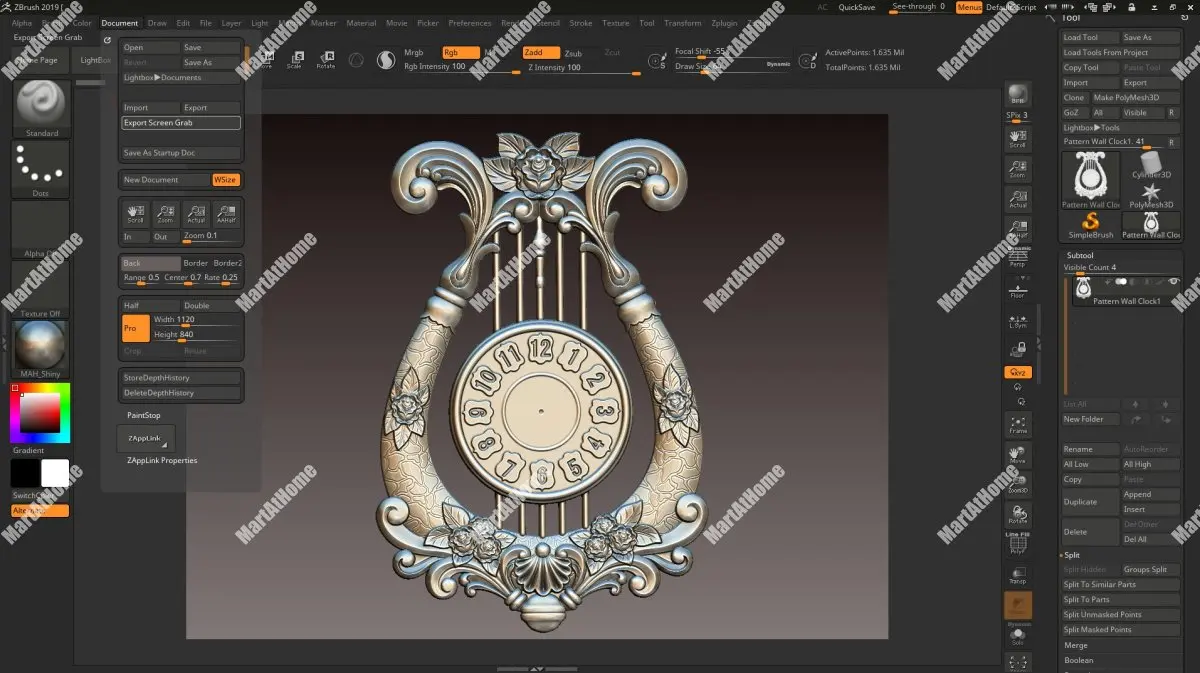
Task: Click the Rotate gizmo icon in toolbar
Action: pos(325,59)
